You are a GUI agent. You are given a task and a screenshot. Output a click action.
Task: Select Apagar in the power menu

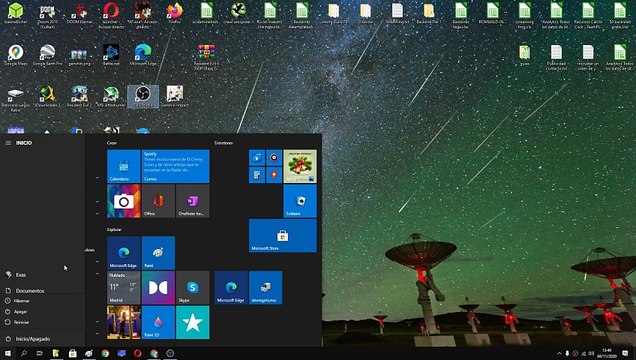(x=43, y=312)
